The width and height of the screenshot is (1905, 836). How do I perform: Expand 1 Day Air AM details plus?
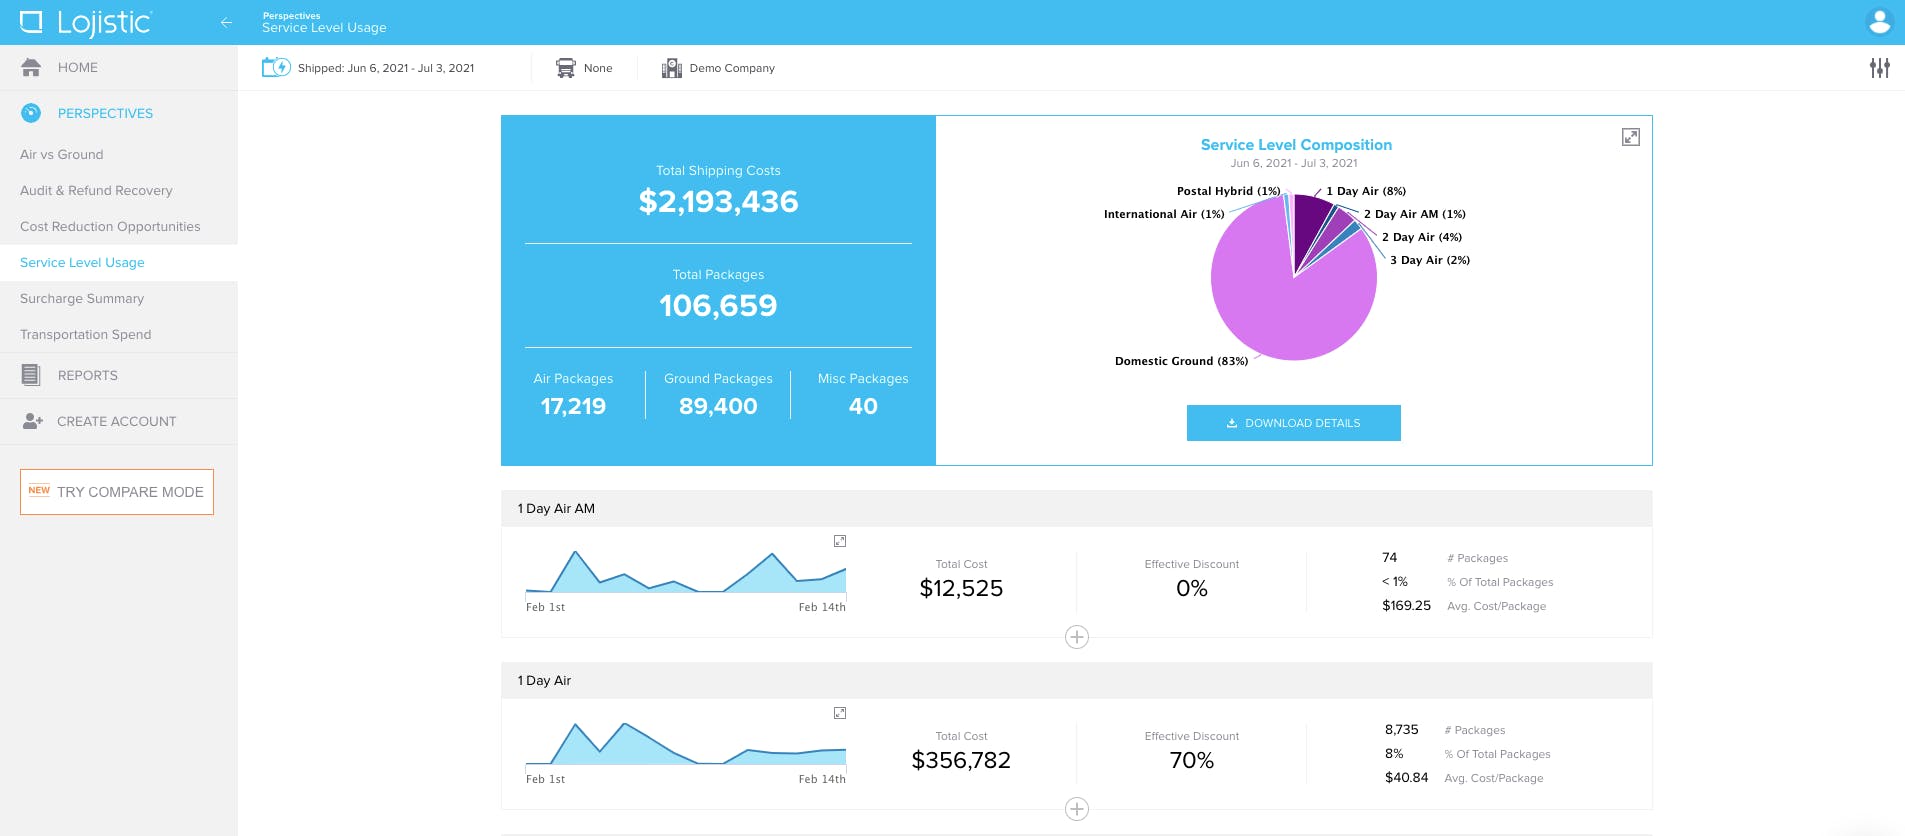tap(1077, 637)
